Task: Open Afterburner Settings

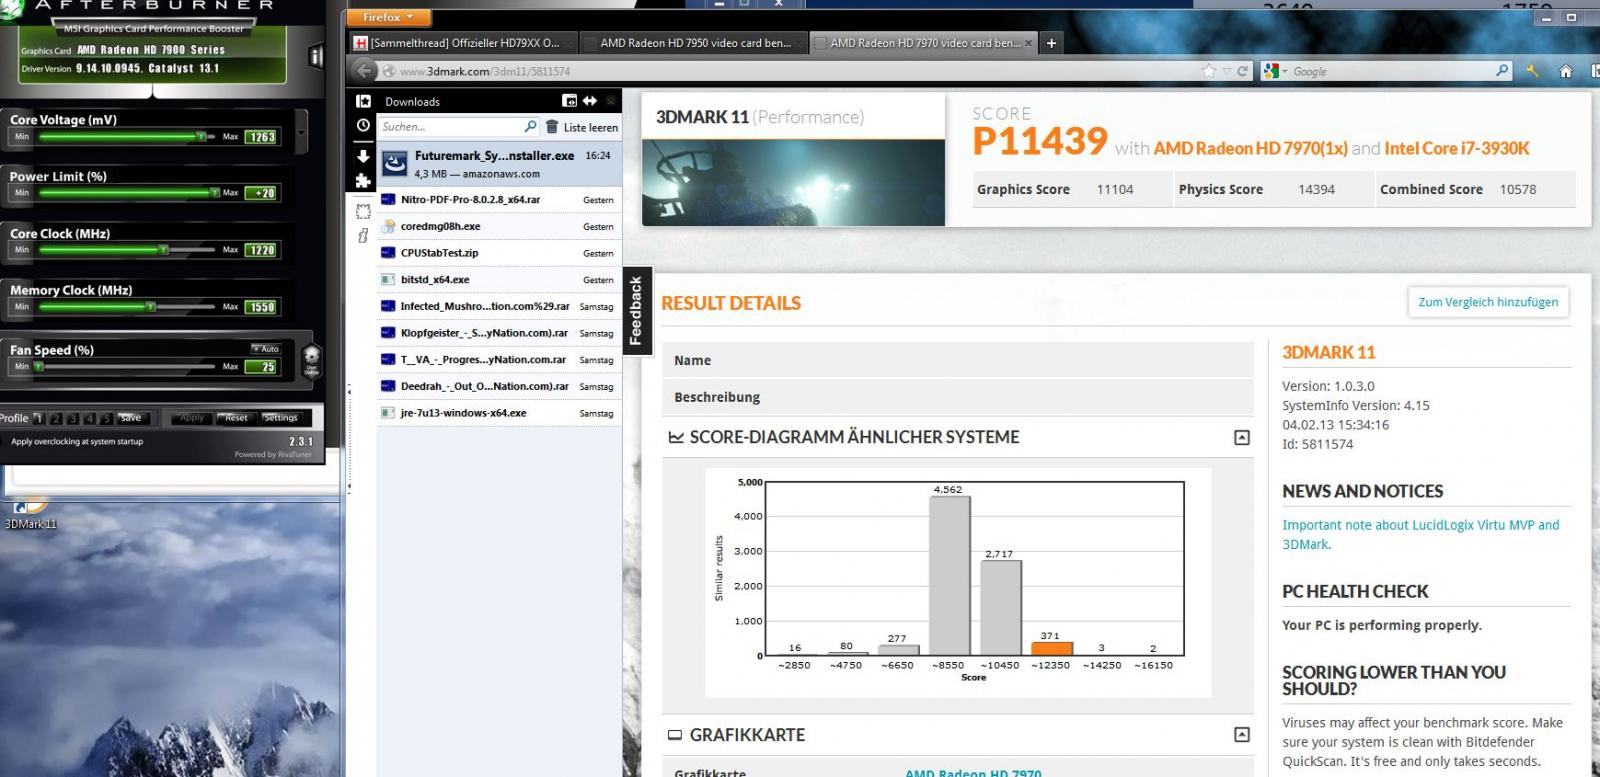Action: click(x=281, y=418)
